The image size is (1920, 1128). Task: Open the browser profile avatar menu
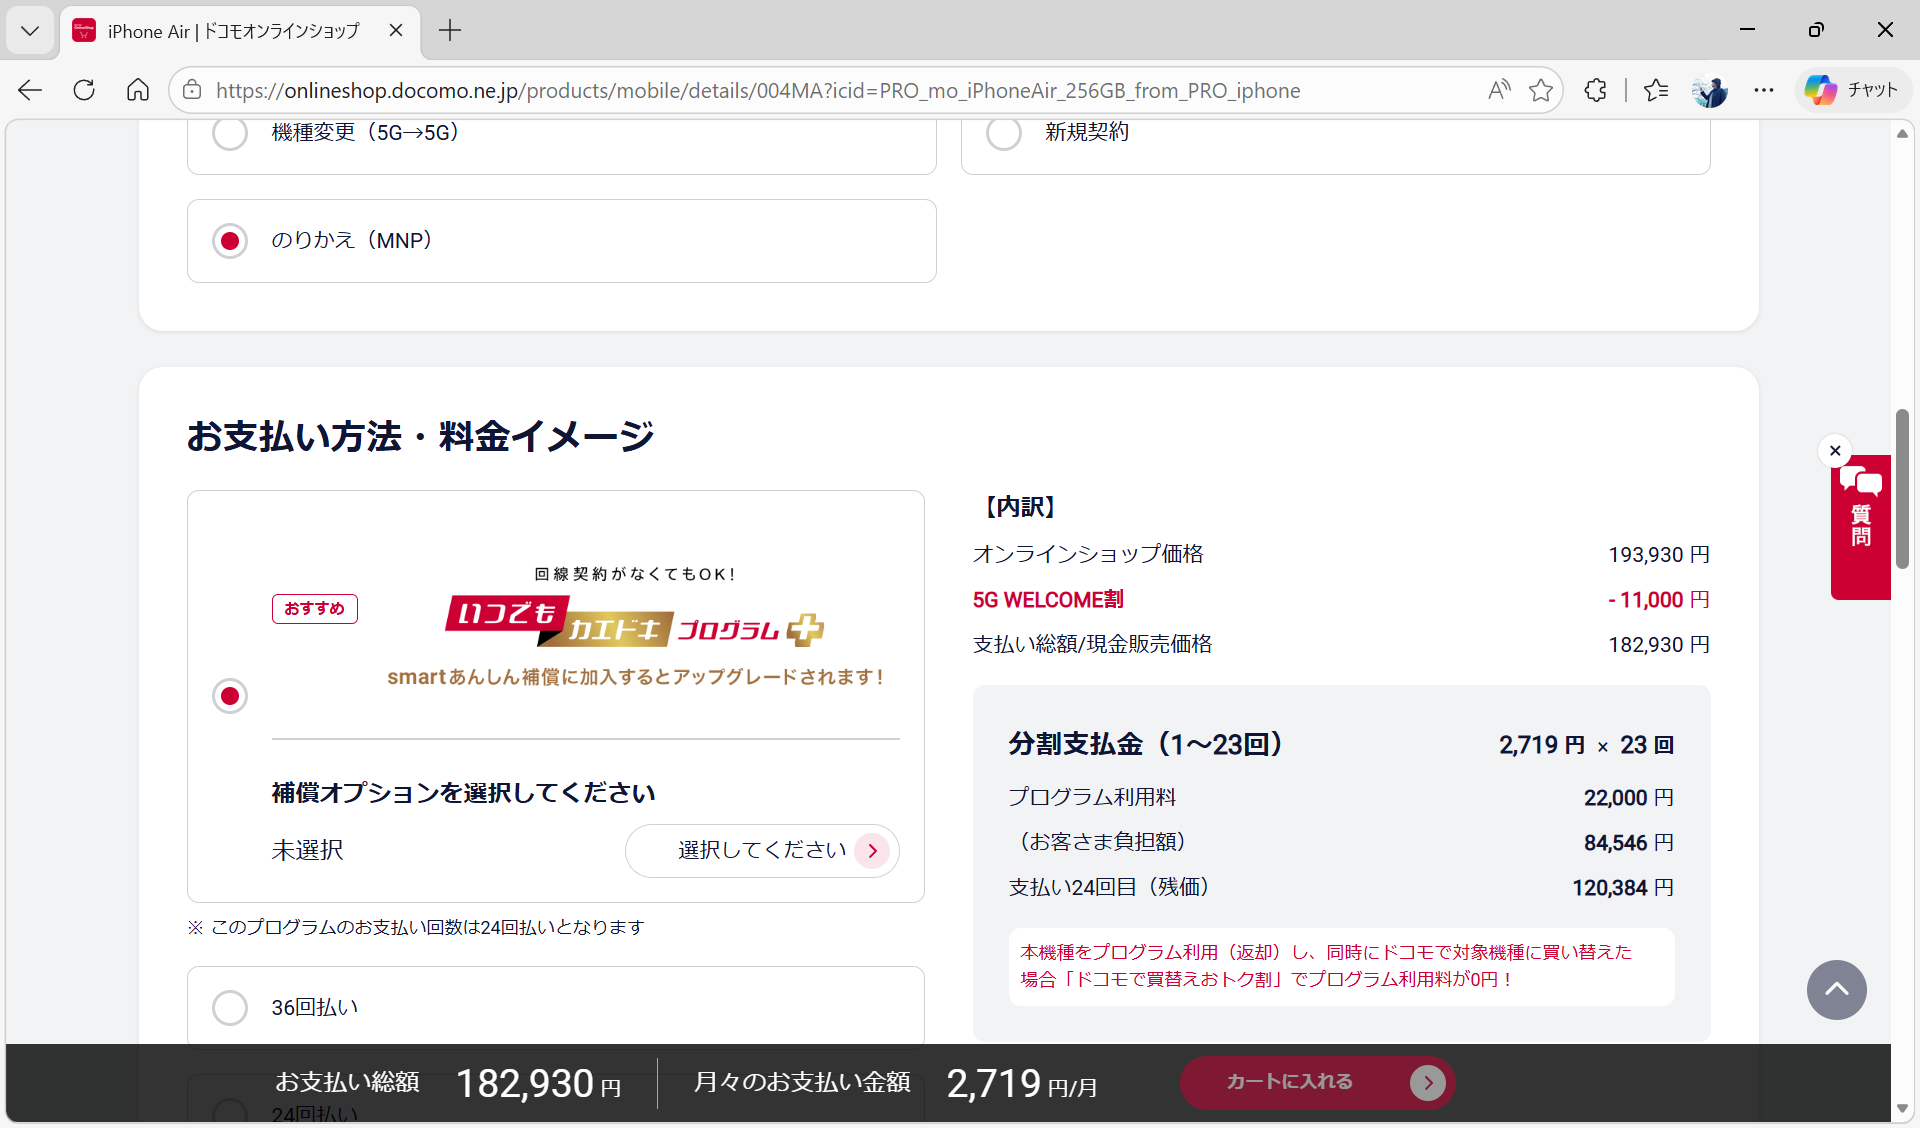click(x=1710, y=90)
